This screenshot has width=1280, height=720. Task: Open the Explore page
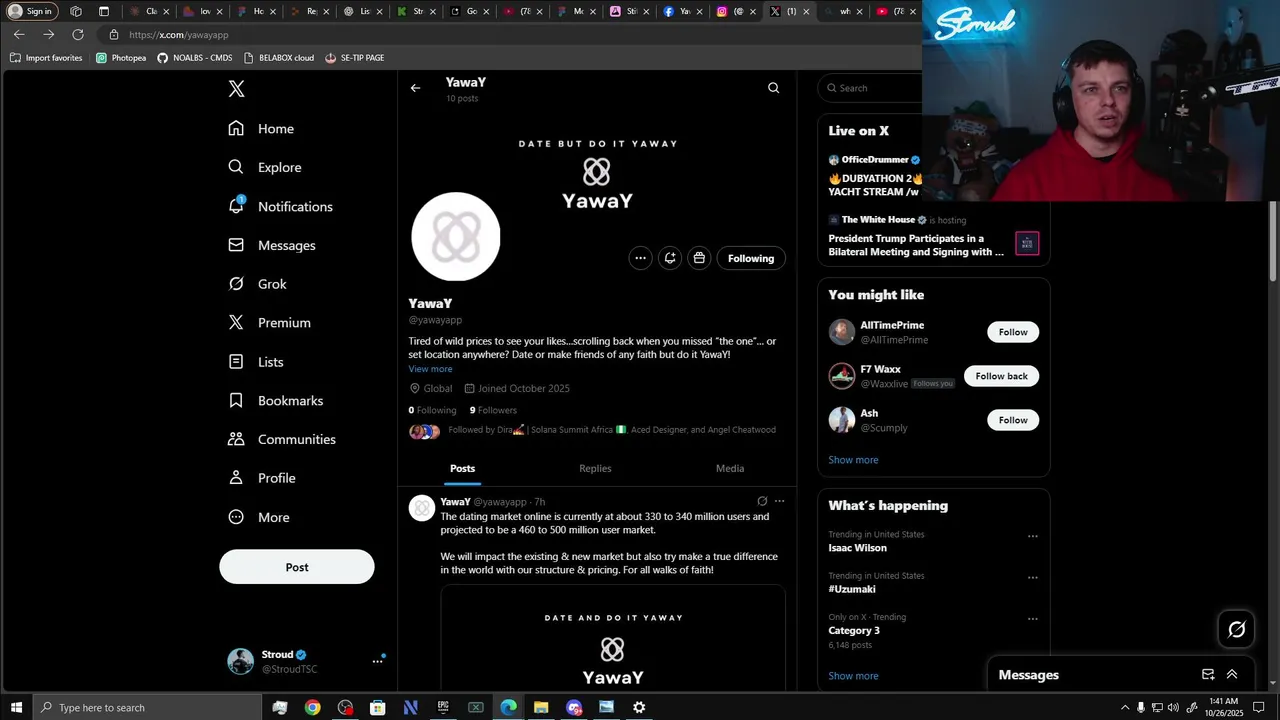264,167
